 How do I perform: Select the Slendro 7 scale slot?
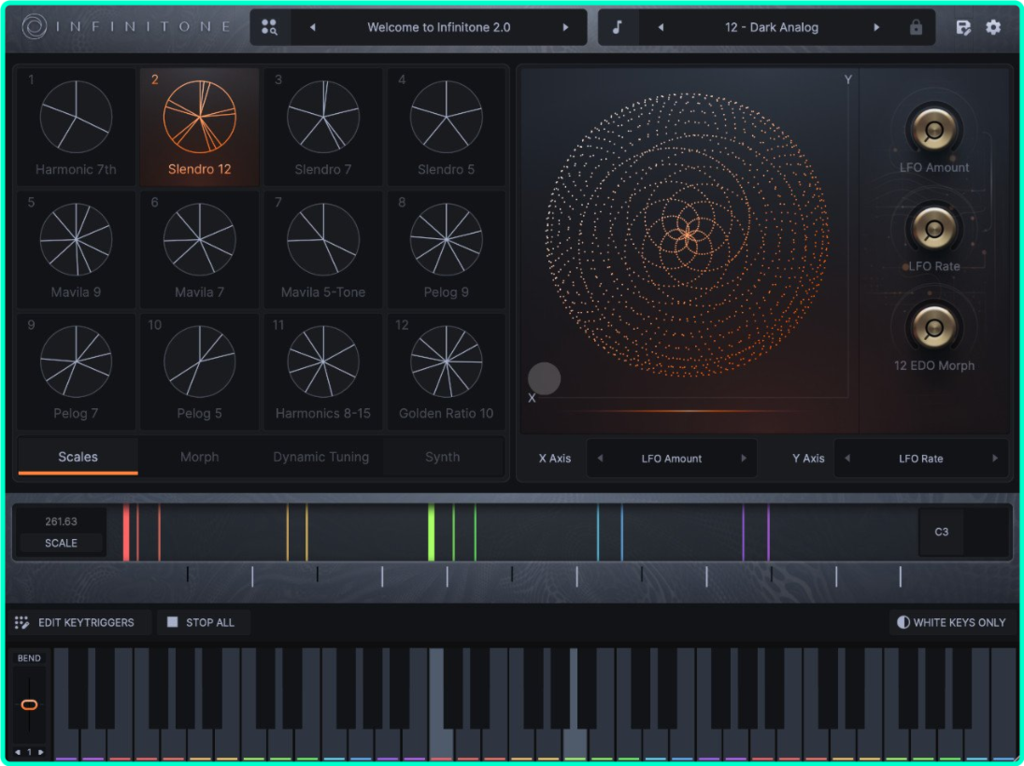click(x=323, y=127)
